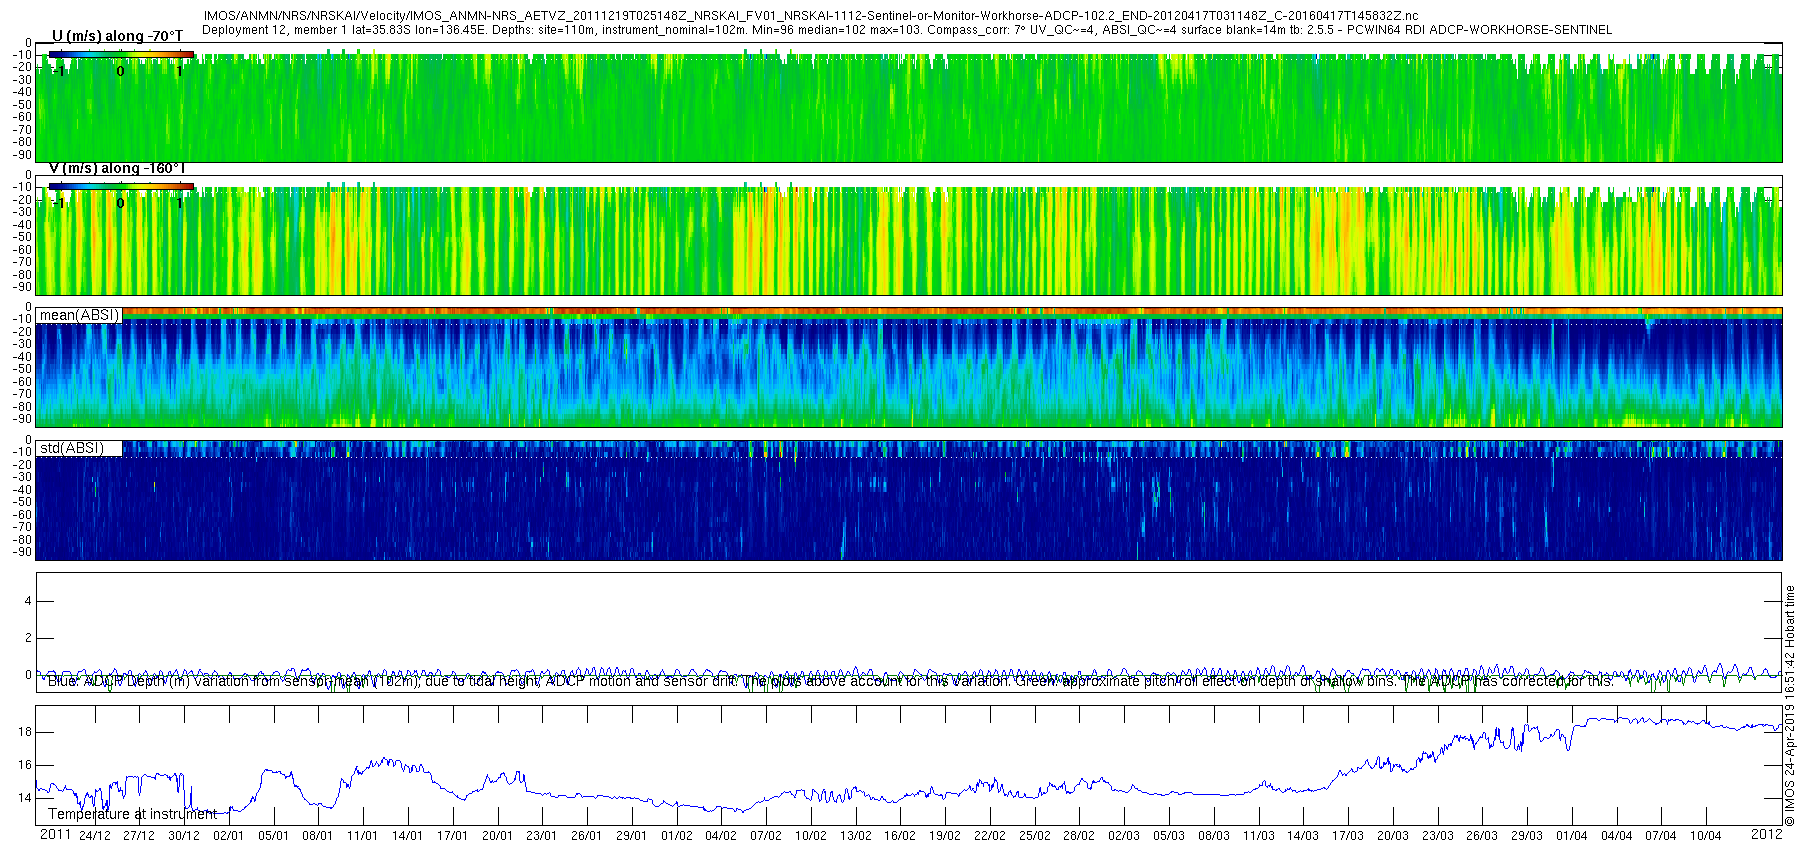Click the '10/02' date tick label
This screenshot has height=850, width=1800.
coord(811,836)
